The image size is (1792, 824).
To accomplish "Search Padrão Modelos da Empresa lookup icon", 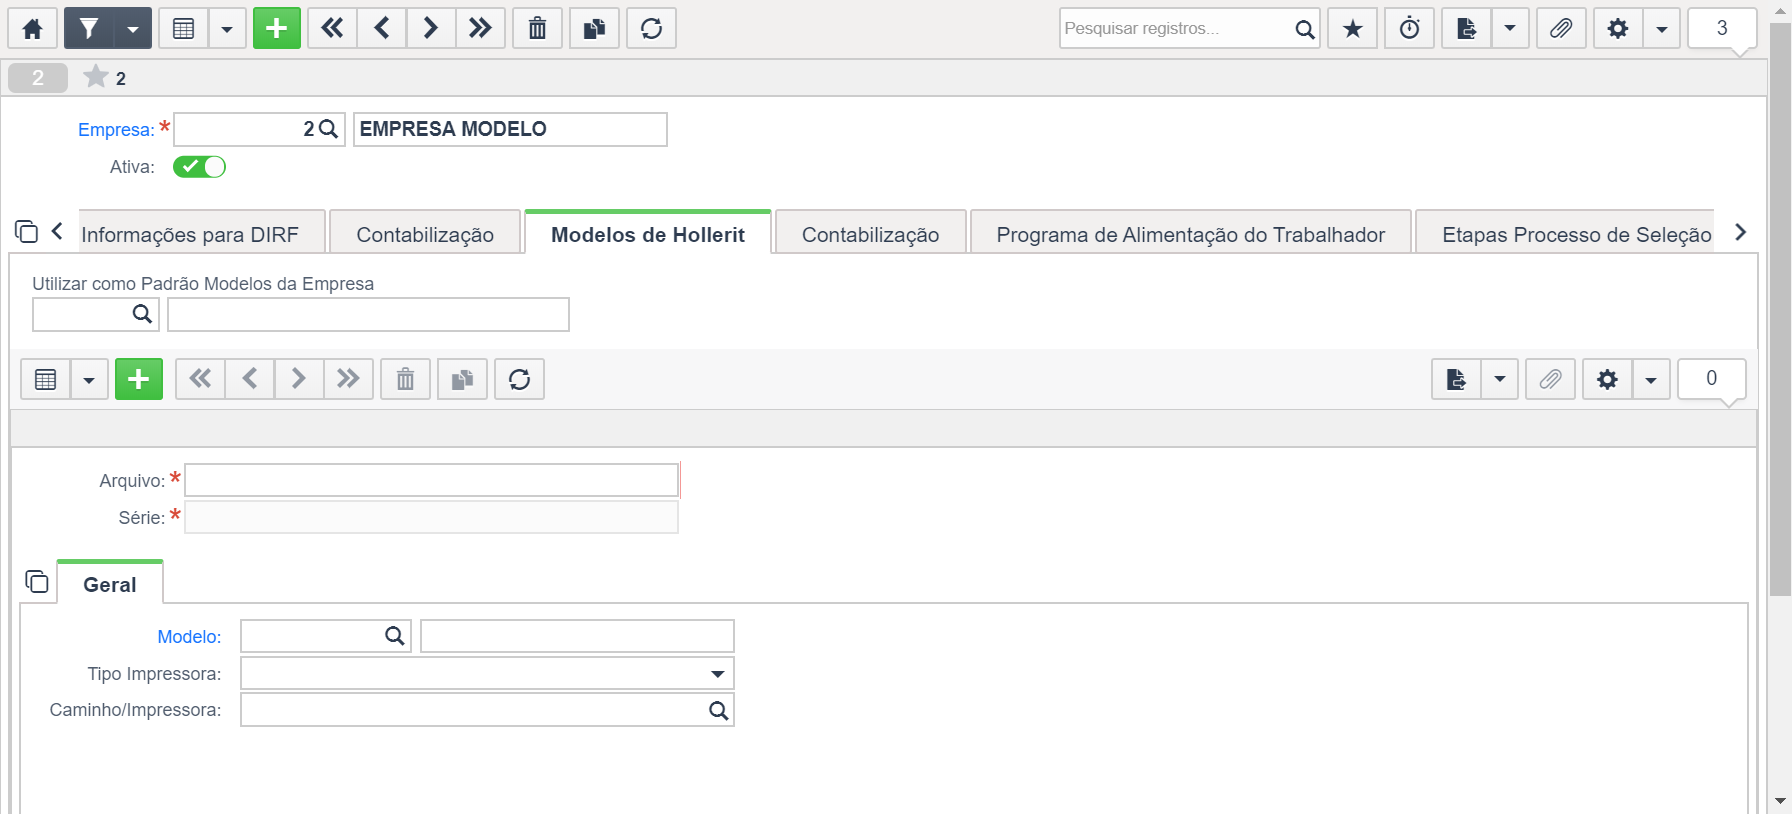I will tap(142, 314).
